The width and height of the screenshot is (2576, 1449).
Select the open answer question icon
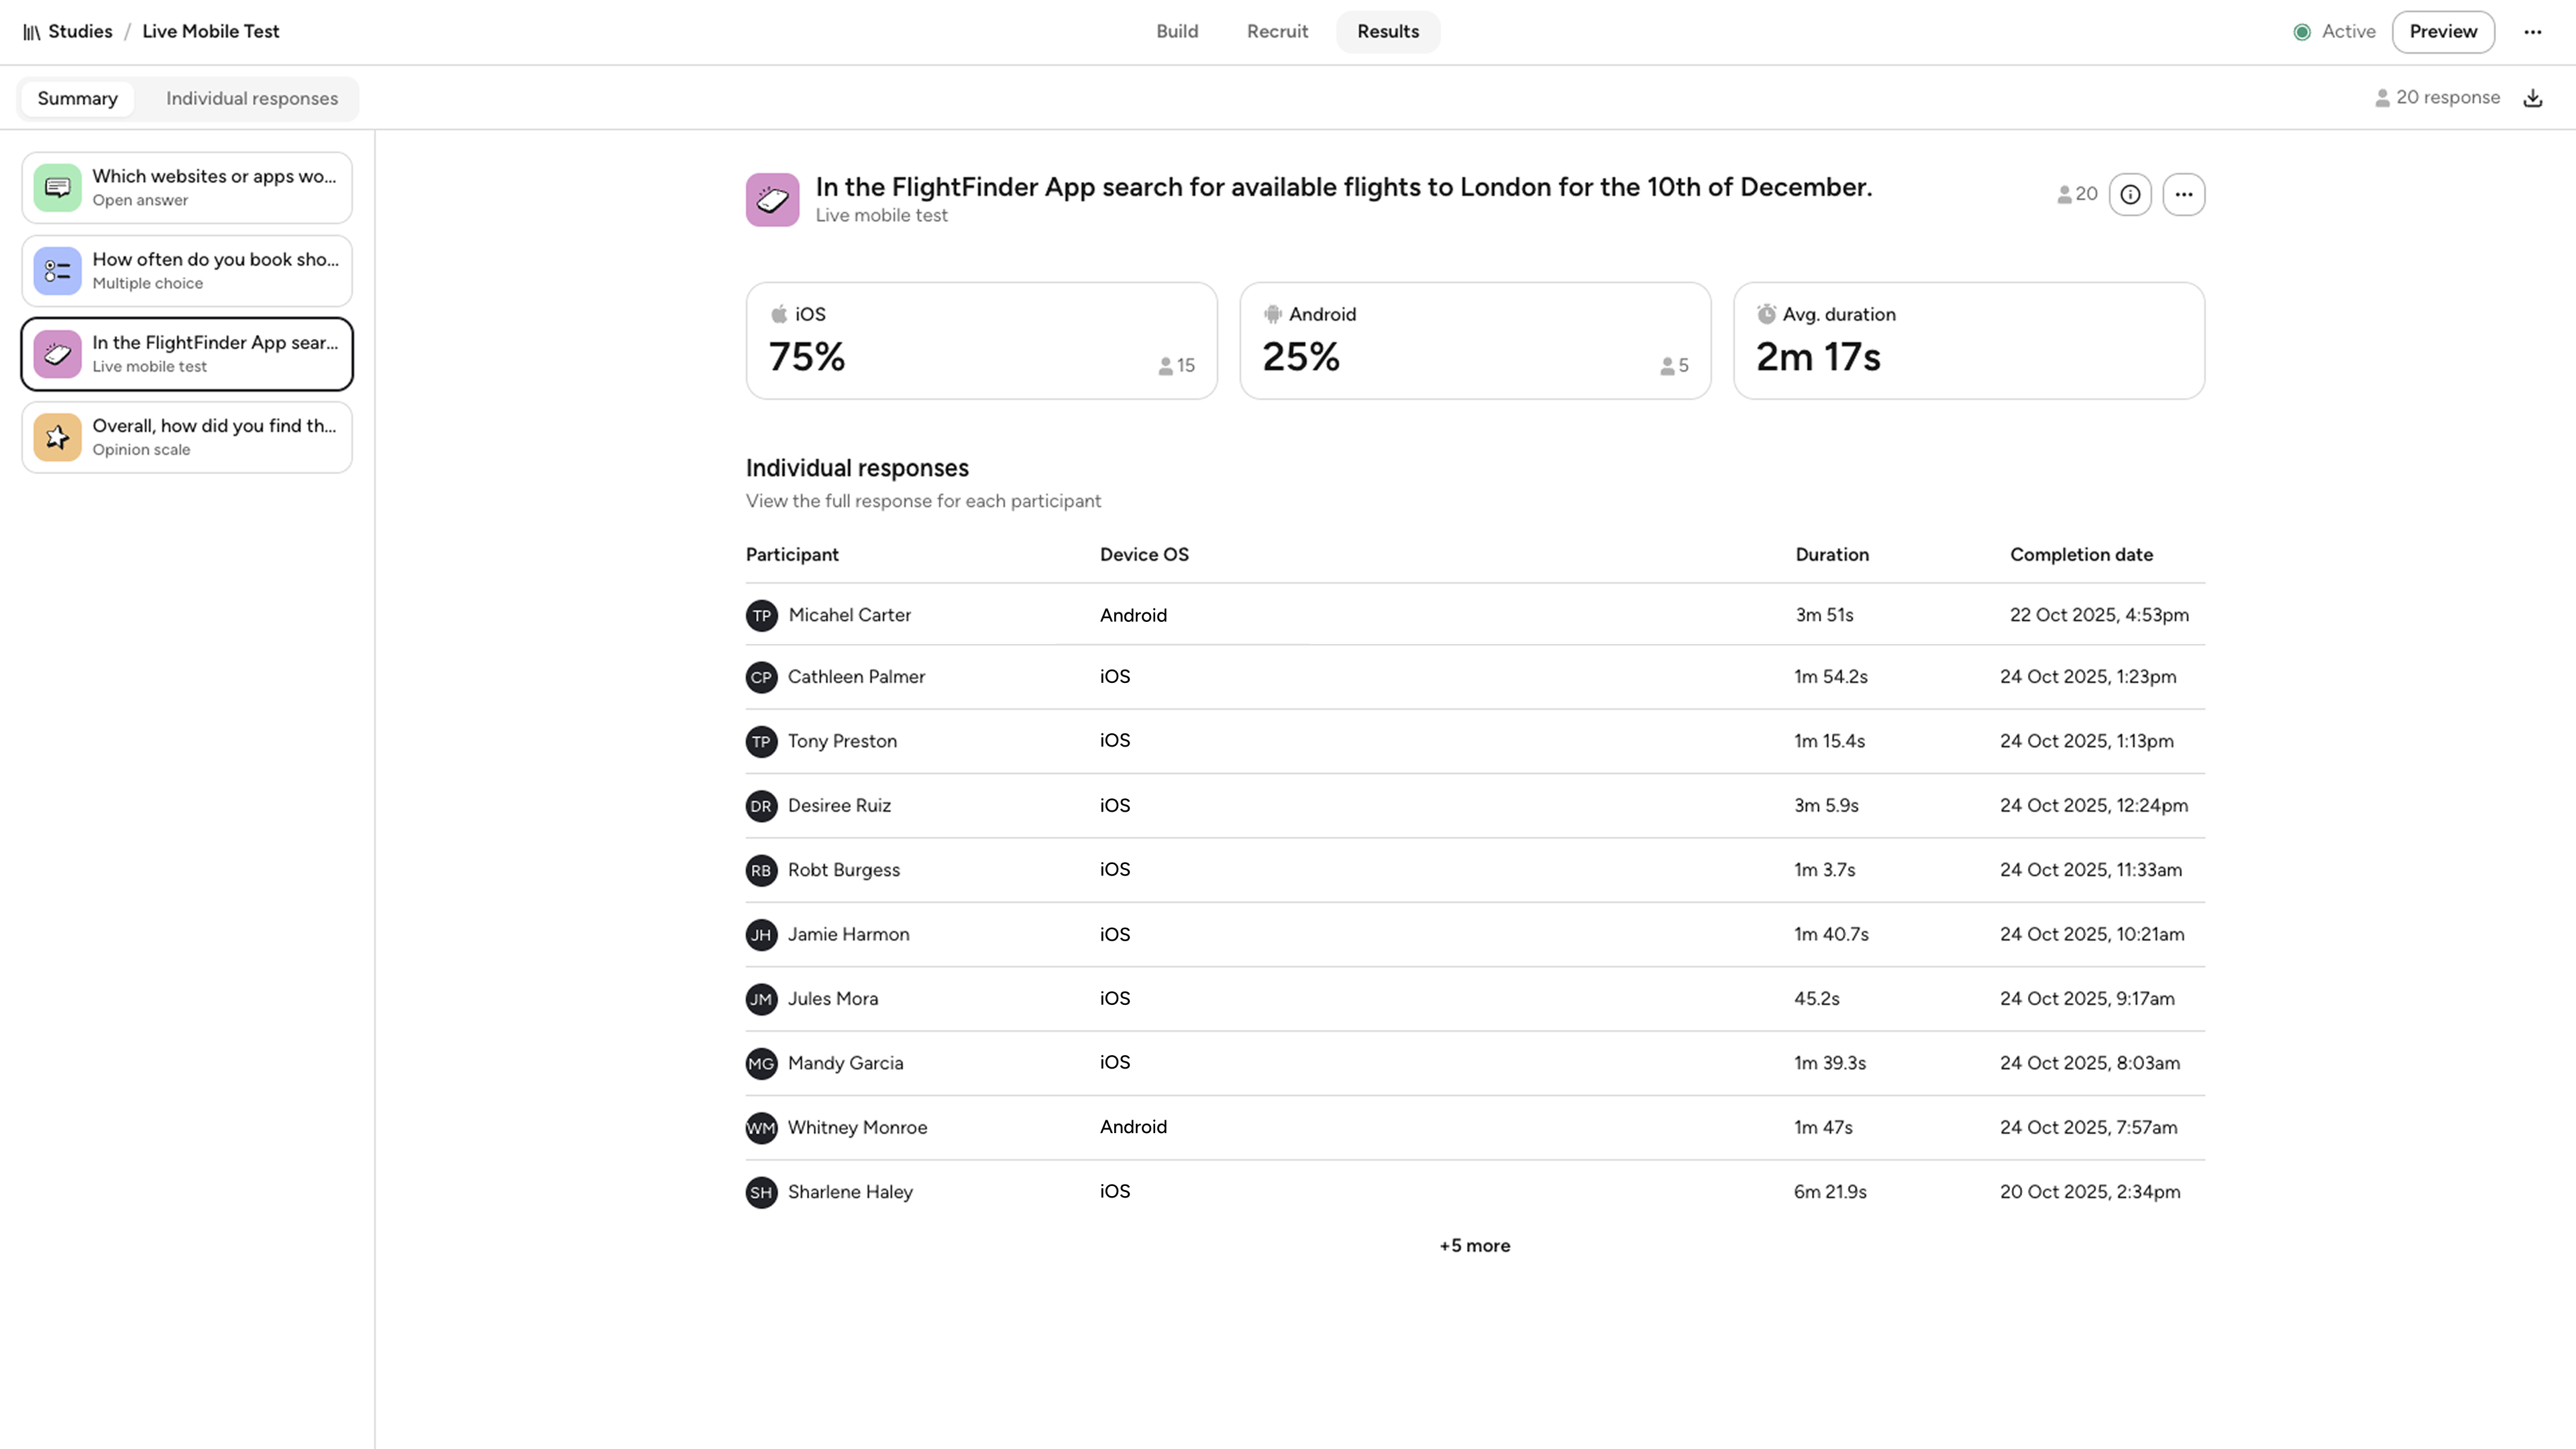tap(57, 188)
